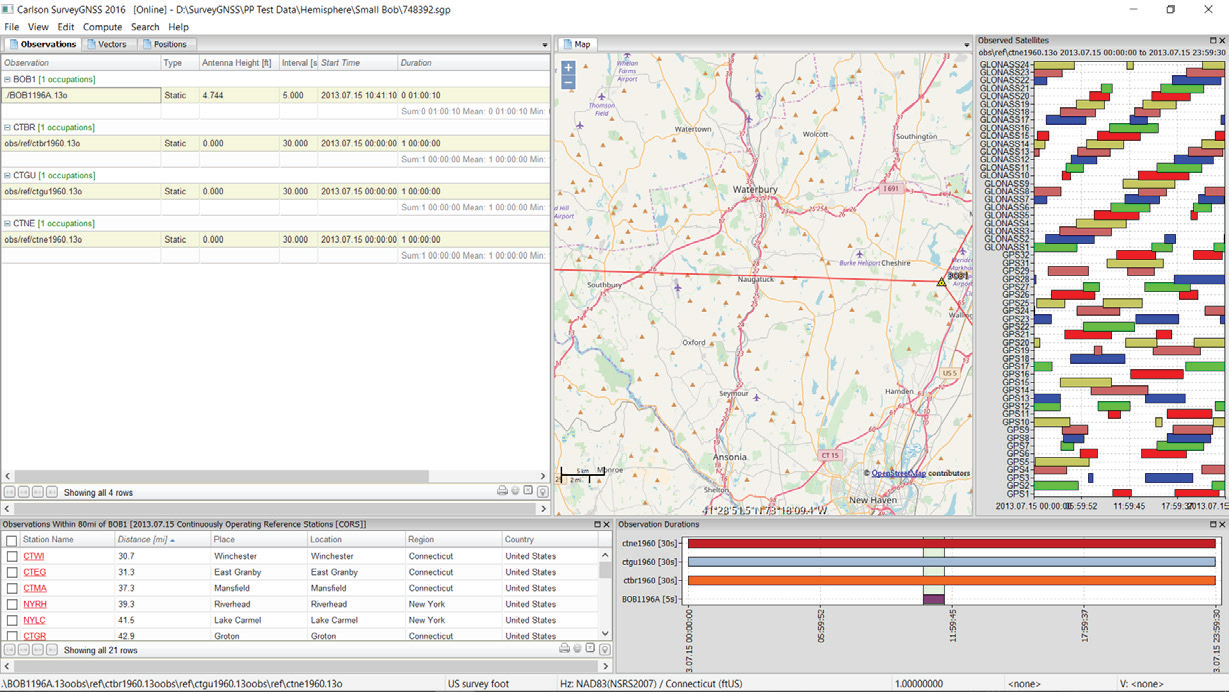Maximize the Observed Satellites panel
The height and width of the screenshot is (692, 1229).
pyautogui.click(x=1212, y=40)
